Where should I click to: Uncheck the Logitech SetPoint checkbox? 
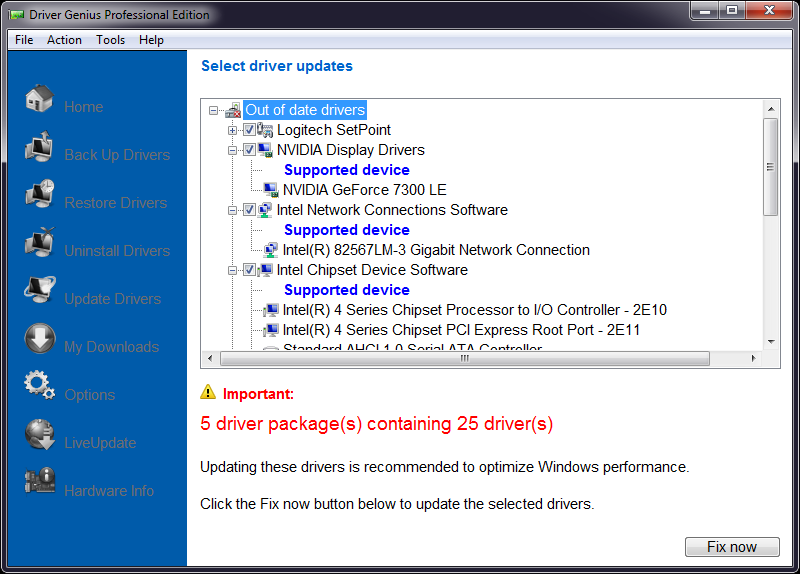[x=249, y=130]
